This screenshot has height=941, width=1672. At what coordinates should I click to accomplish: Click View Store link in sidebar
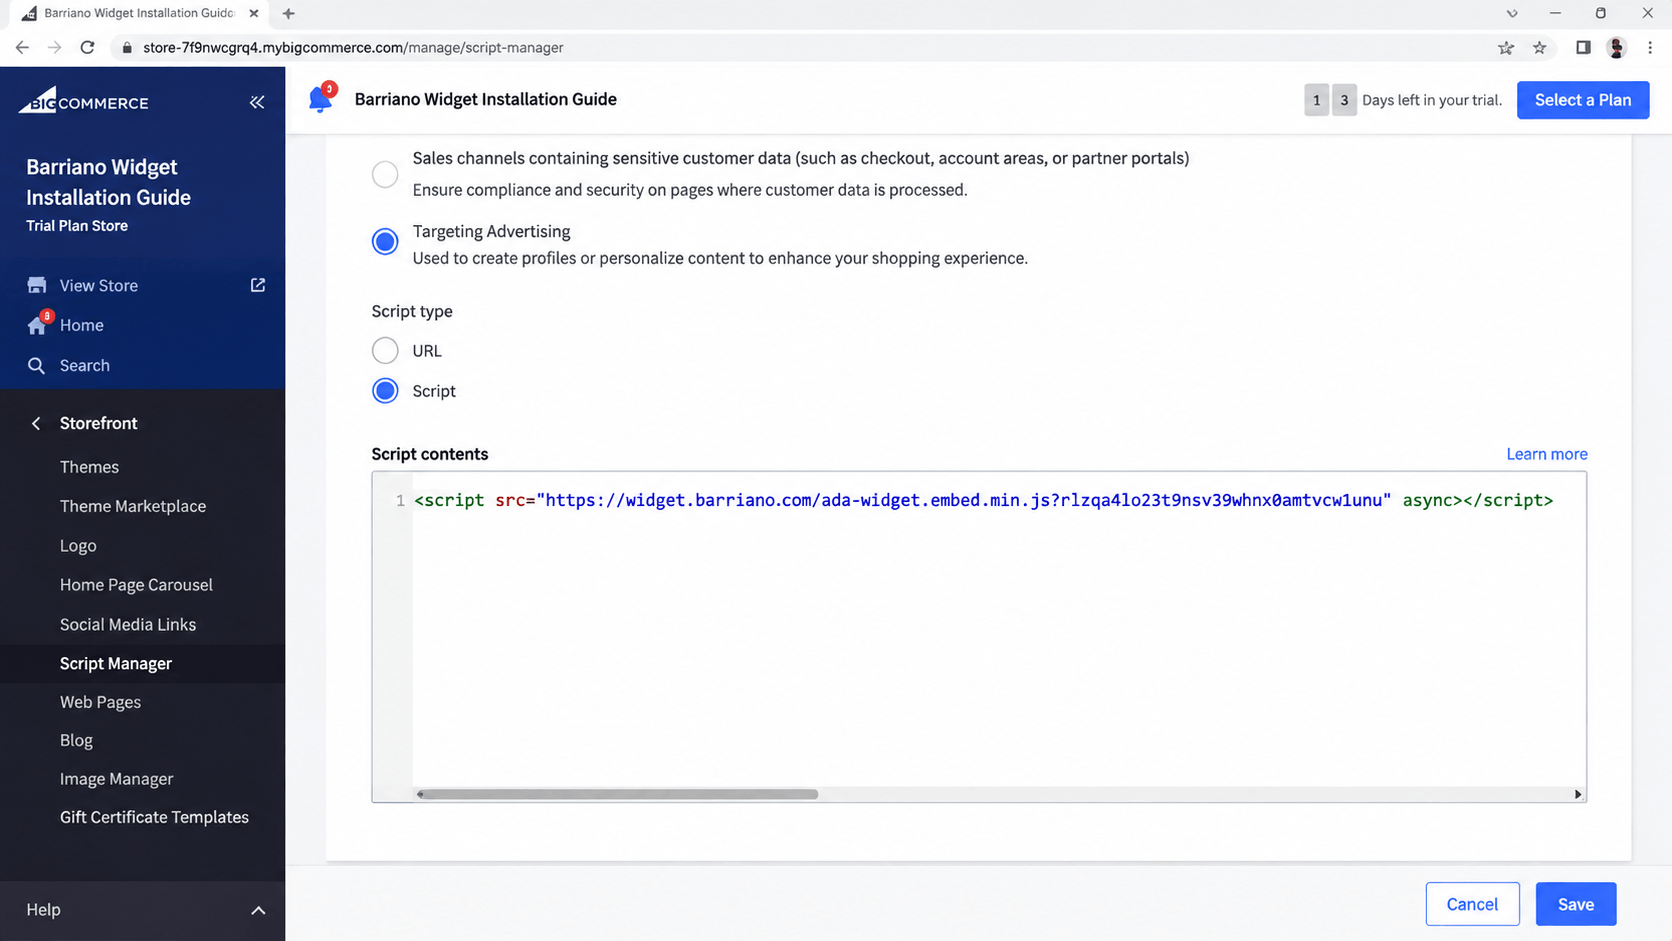coord(99,285)
